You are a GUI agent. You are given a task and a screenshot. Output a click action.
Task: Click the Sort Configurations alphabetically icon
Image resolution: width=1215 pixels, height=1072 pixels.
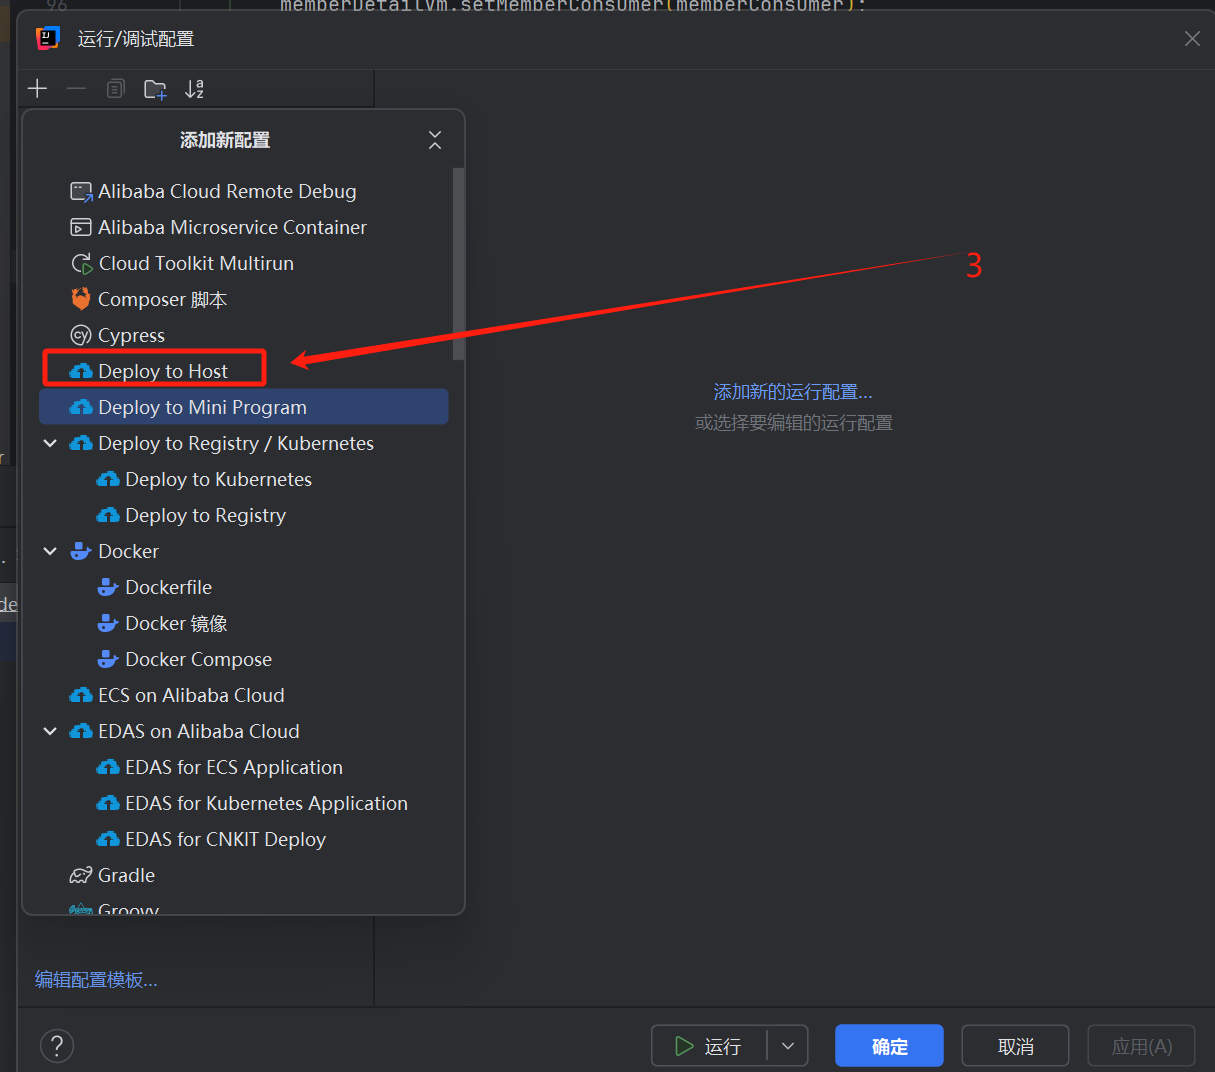click(x=194, y=89)
